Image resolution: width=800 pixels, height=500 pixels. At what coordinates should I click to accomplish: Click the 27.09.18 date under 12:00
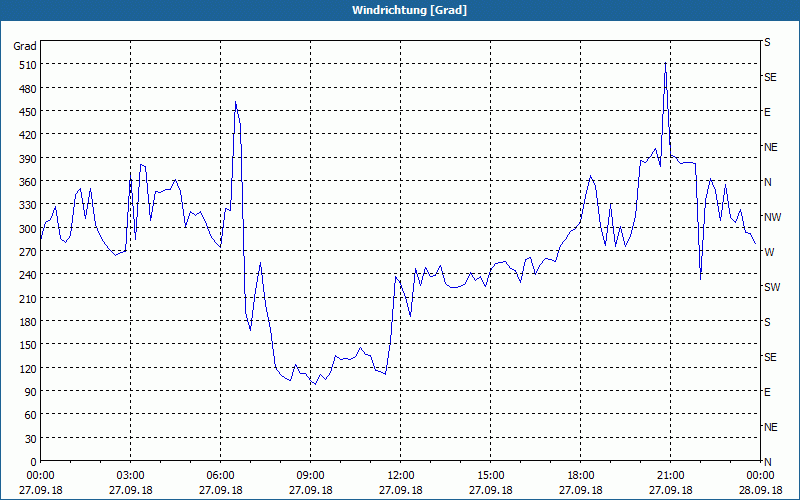[401, 490]
